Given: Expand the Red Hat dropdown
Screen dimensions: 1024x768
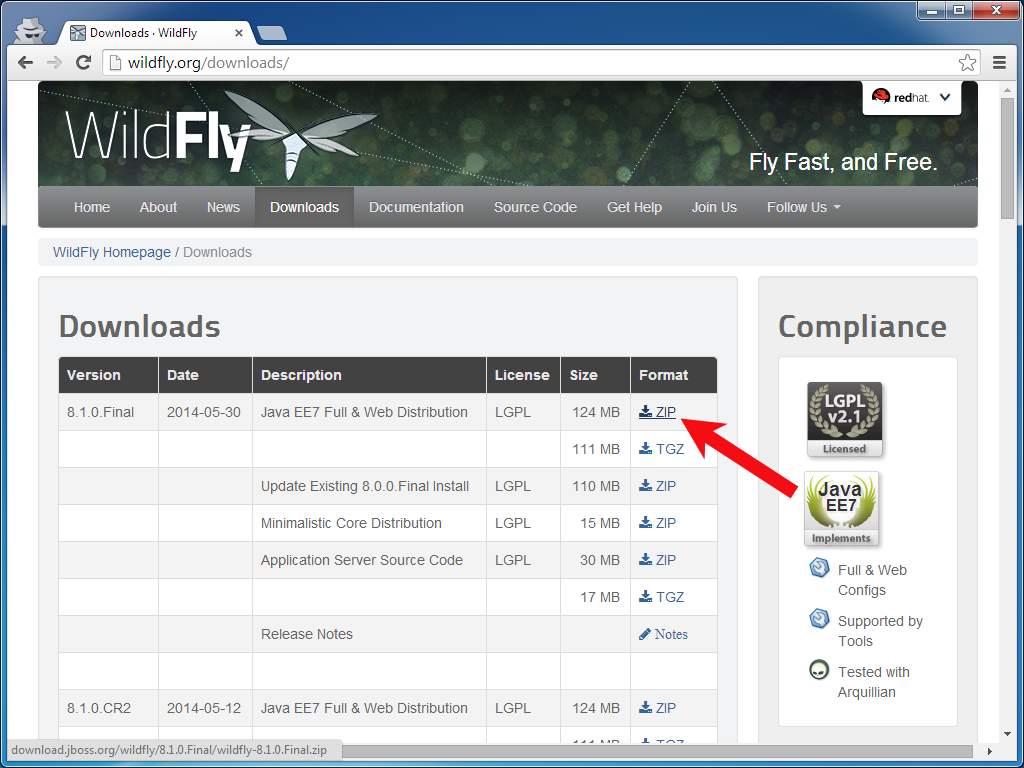Looking at the screenshot, I should [x=912, y=98].
